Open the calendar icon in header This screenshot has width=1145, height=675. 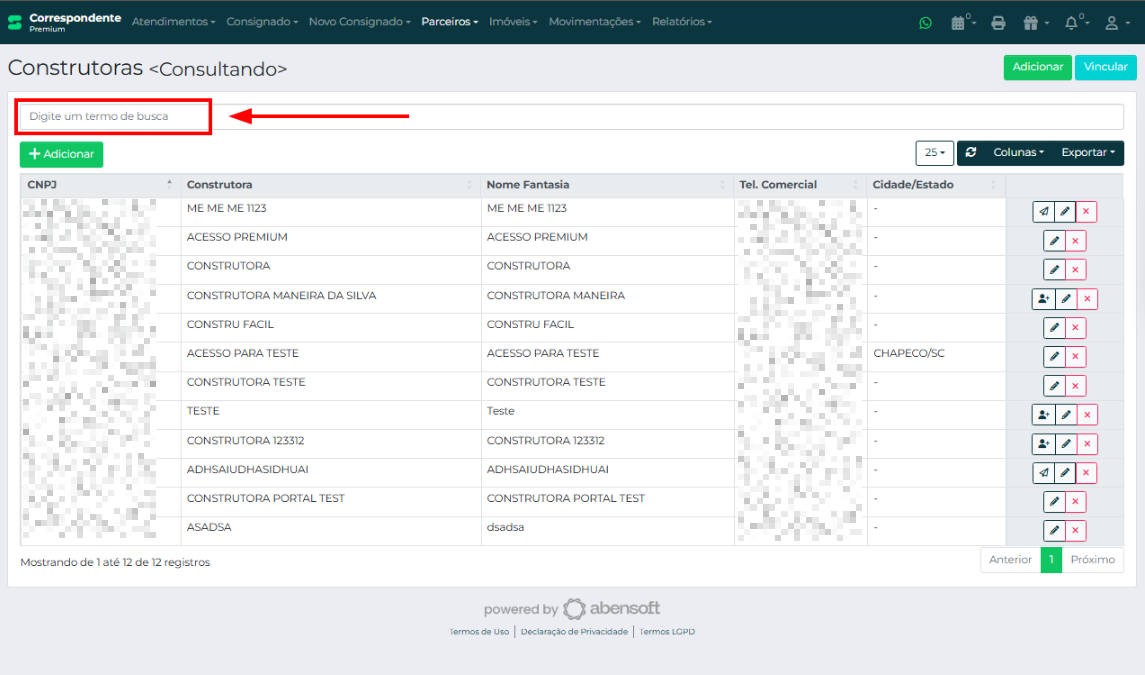(962, 23)
